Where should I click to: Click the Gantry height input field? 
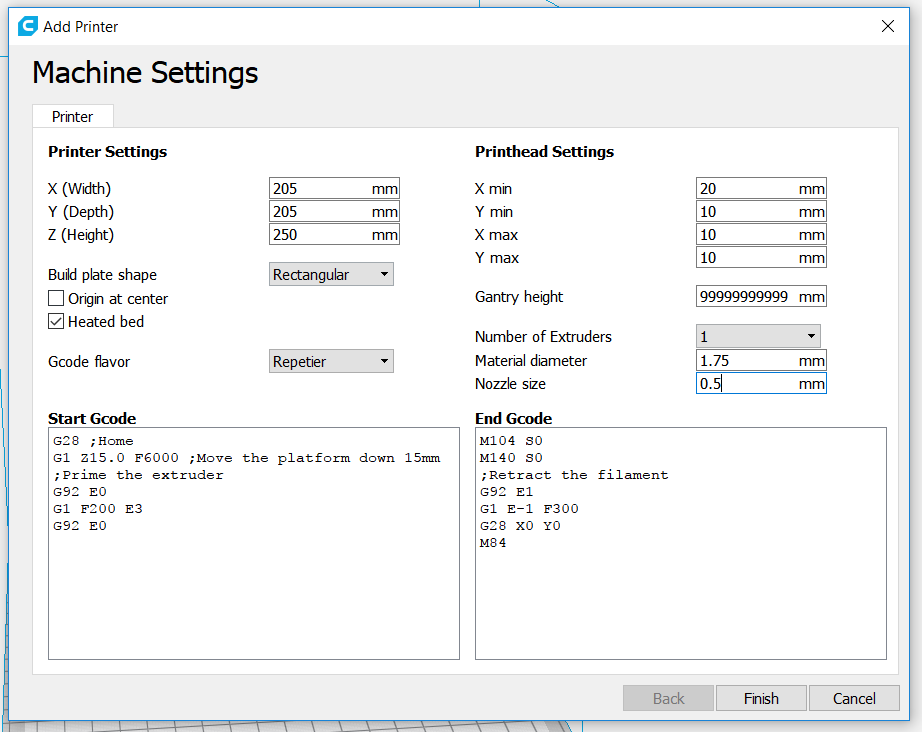(746, 297)
